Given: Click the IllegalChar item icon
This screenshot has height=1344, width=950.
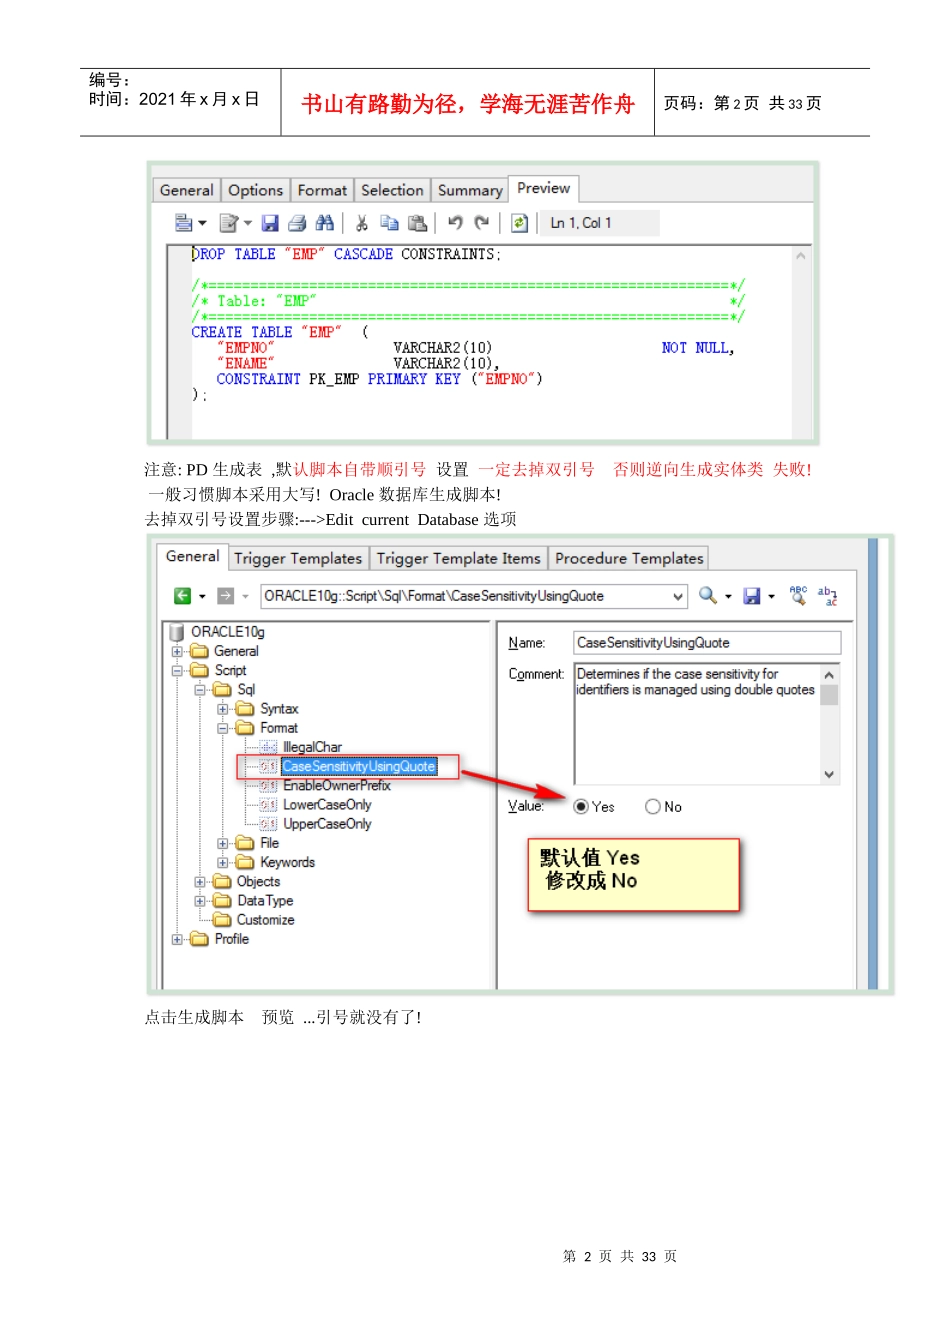Looking at the screenshot, I should coord(268,747).
